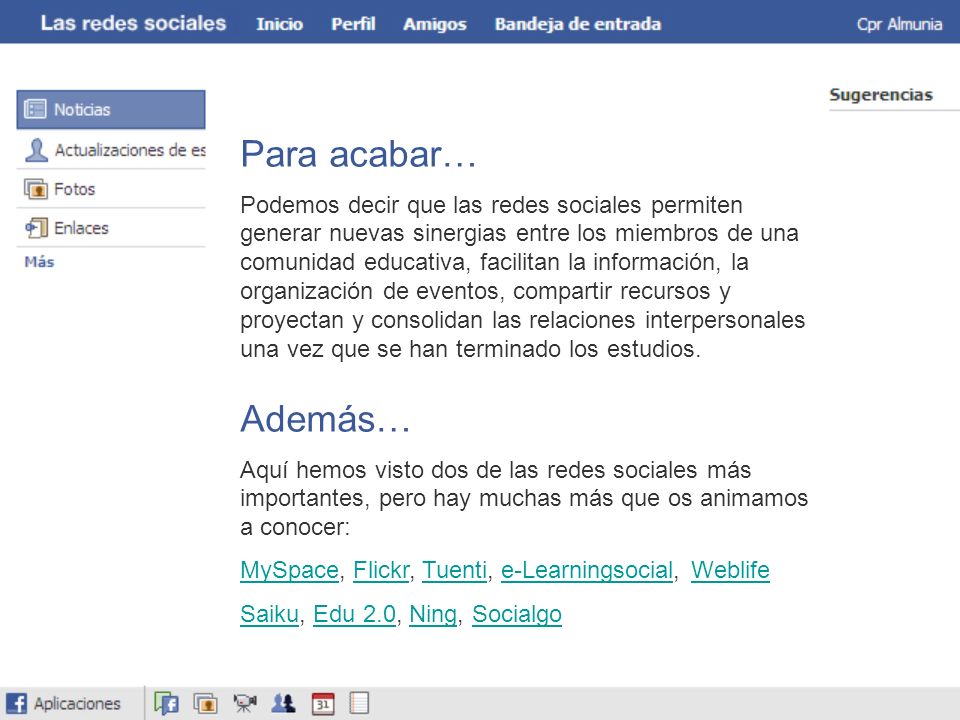Image resolution: width=960 pixels, height=720 pixels.
Task: Click the Fotos picture icon
Action: coord(36,189)
